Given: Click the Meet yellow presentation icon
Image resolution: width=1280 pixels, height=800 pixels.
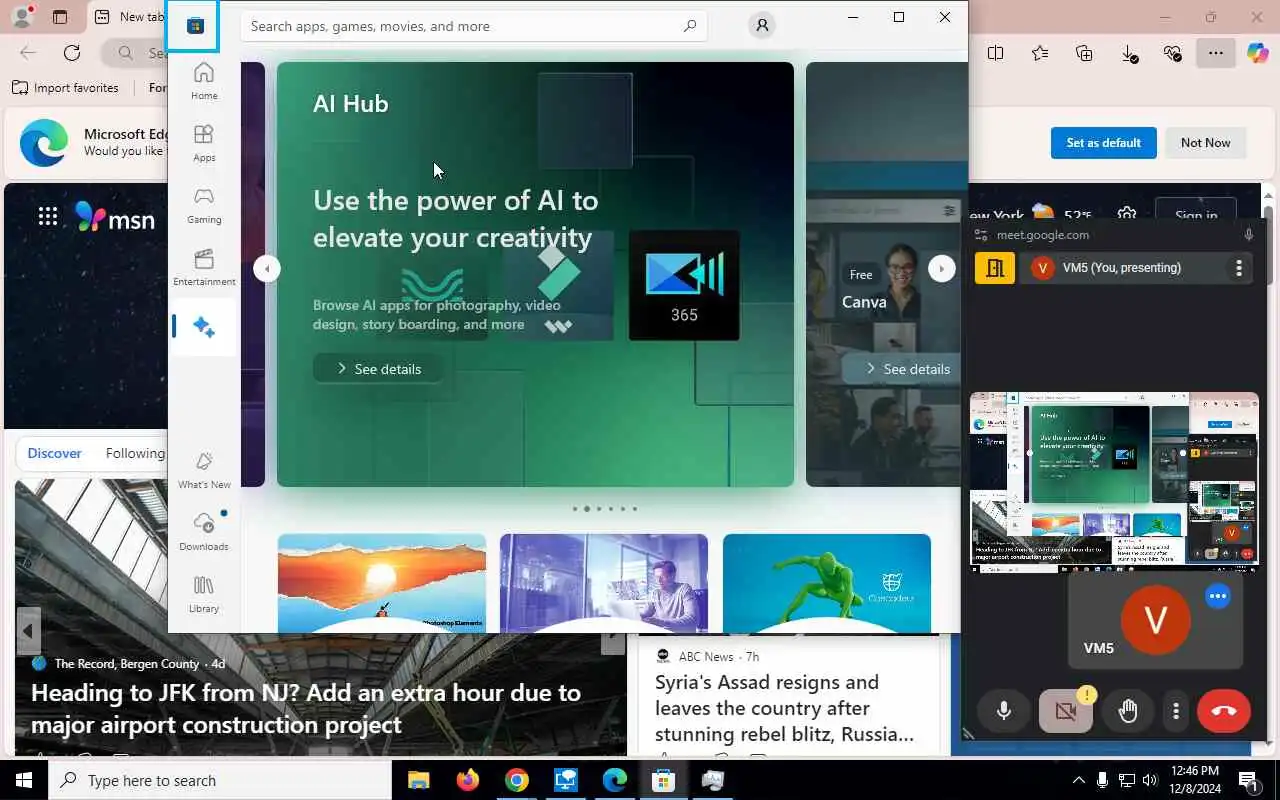Looking at the screenshot, I should point(995,268).
